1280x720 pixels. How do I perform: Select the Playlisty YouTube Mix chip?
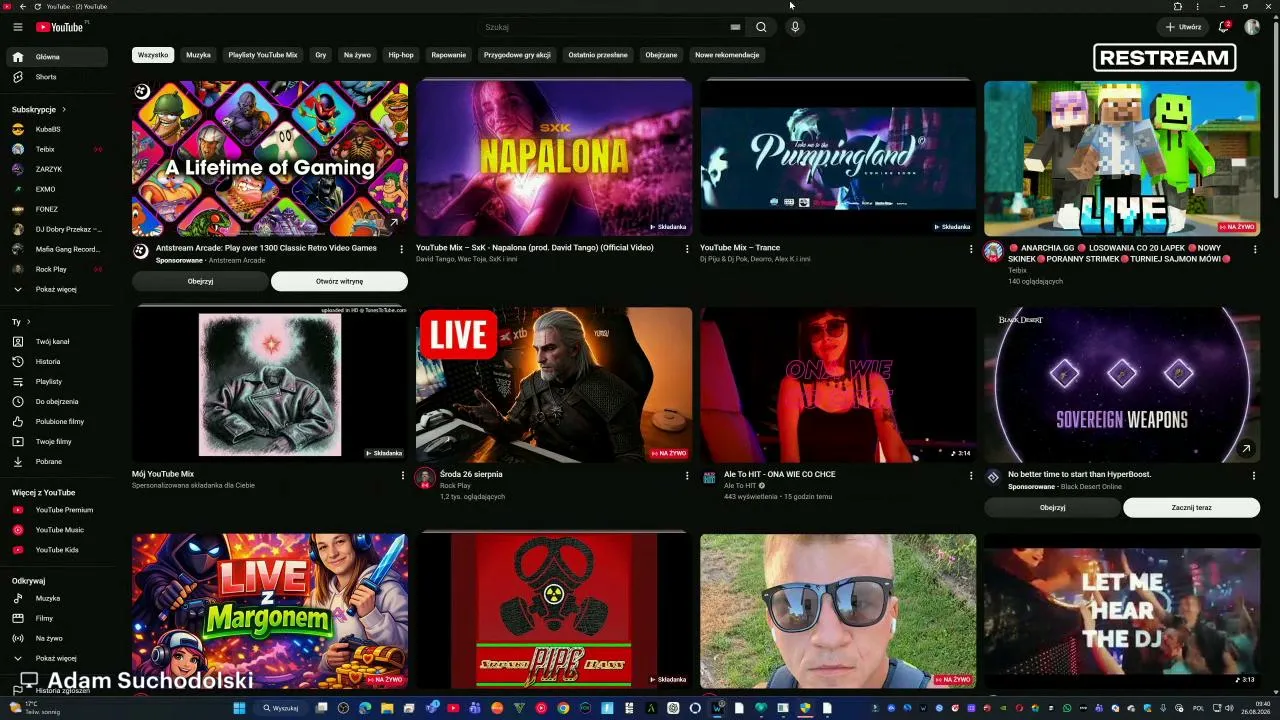263,55
